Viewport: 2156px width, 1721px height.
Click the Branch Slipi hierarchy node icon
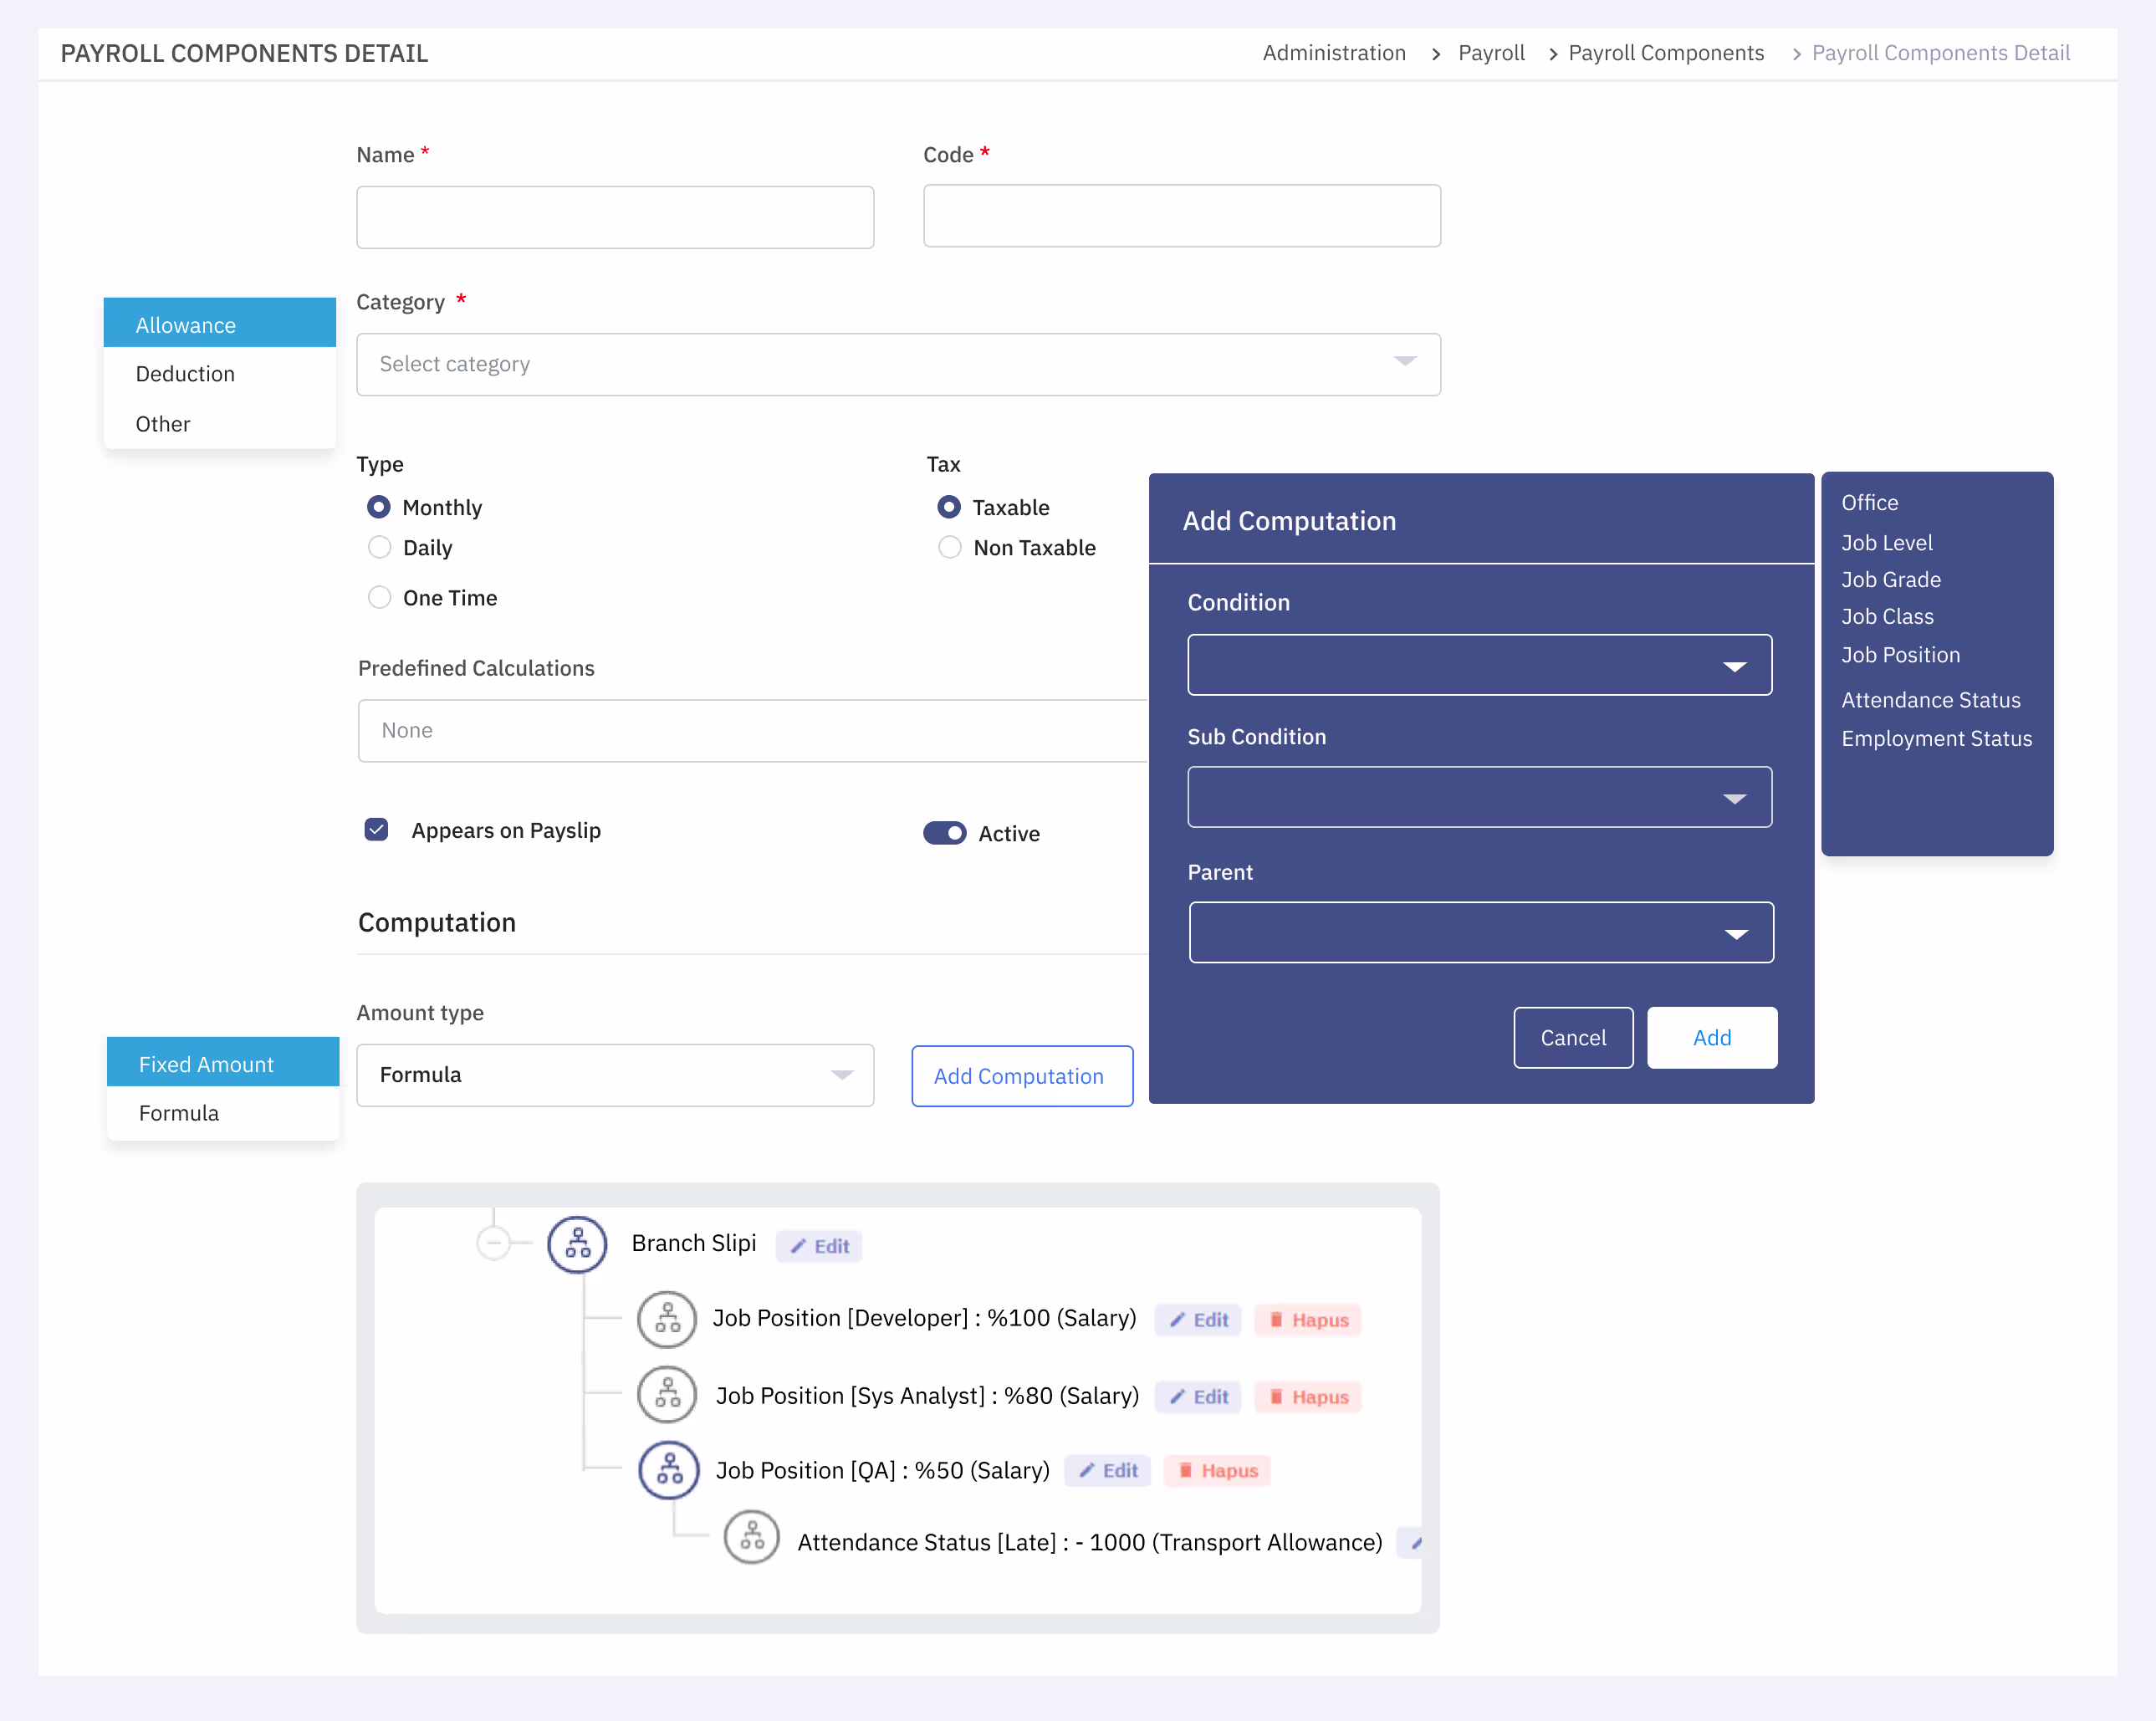pos(577,1244)
